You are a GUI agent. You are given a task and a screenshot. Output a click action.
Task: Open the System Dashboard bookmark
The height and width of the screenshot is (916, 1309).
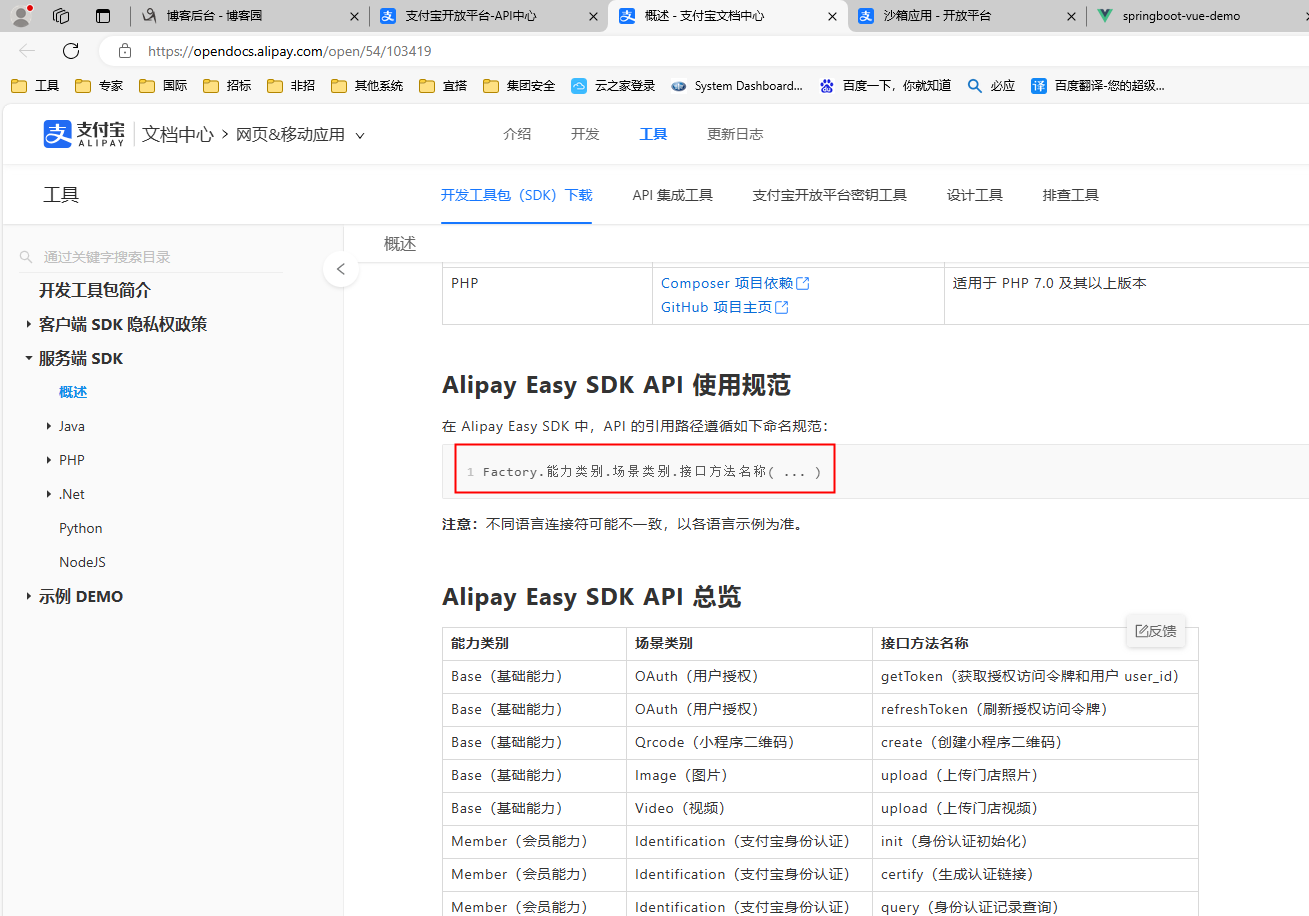pyautogui.click(x=737, y=86)
